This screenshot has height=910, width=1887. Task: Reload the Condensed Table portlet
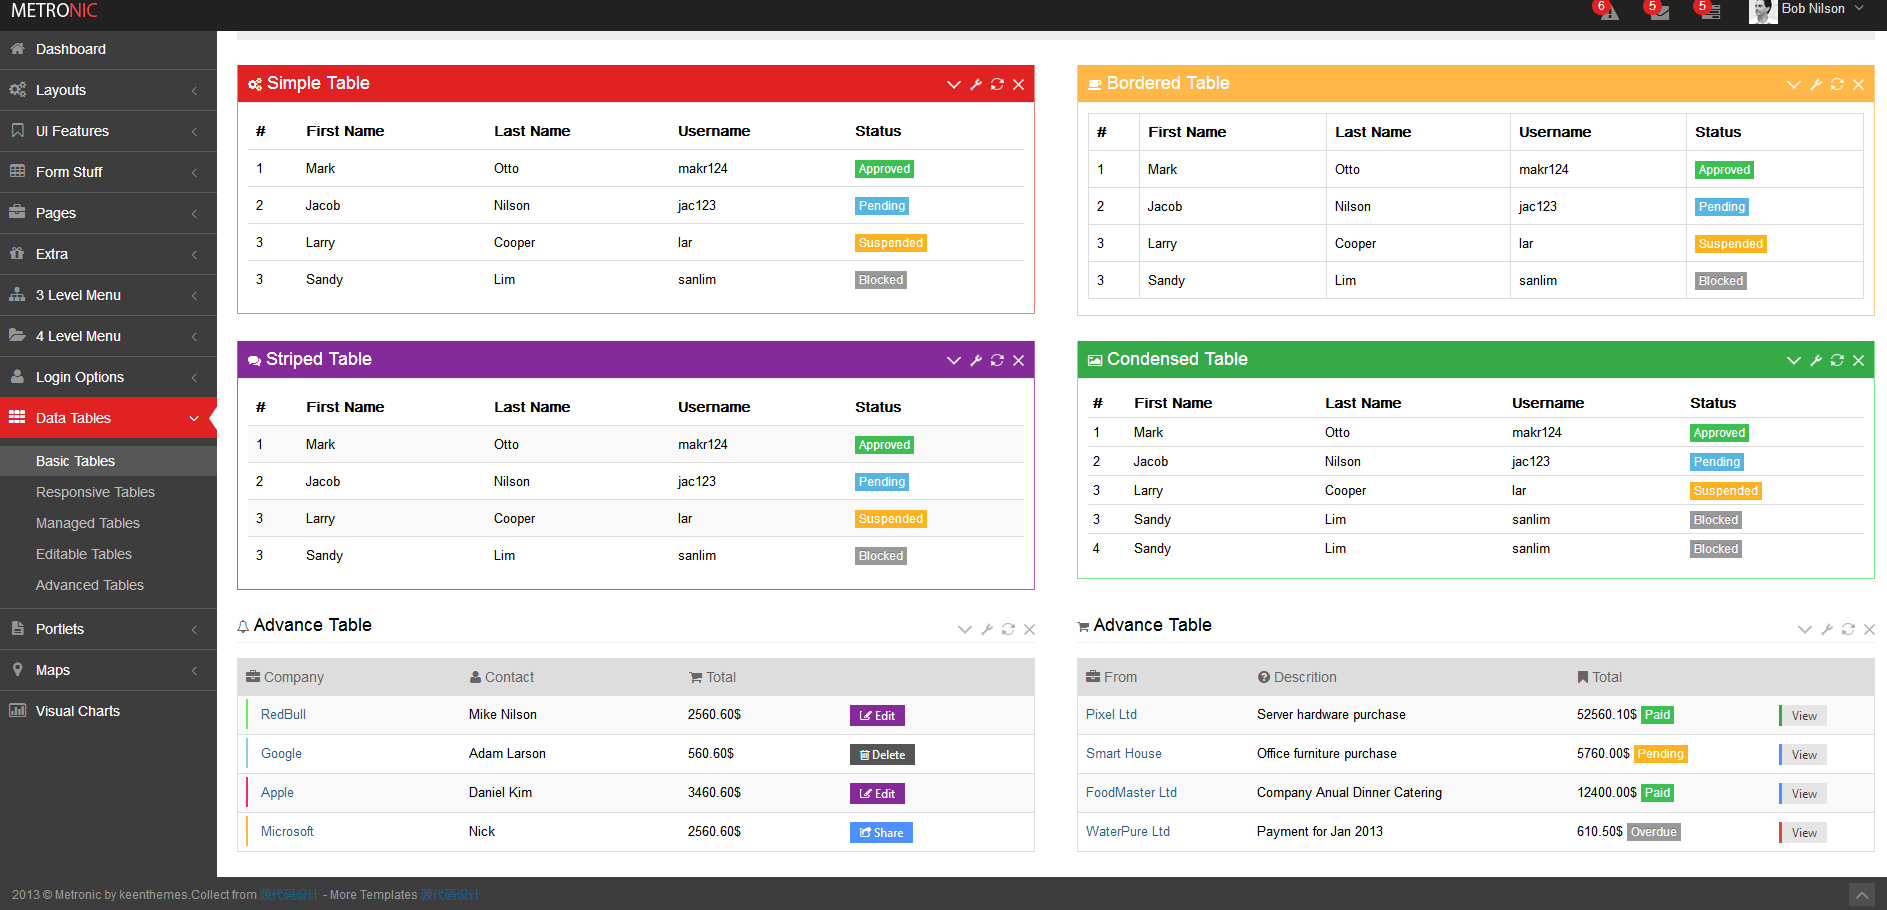(x=1837, y=360)
